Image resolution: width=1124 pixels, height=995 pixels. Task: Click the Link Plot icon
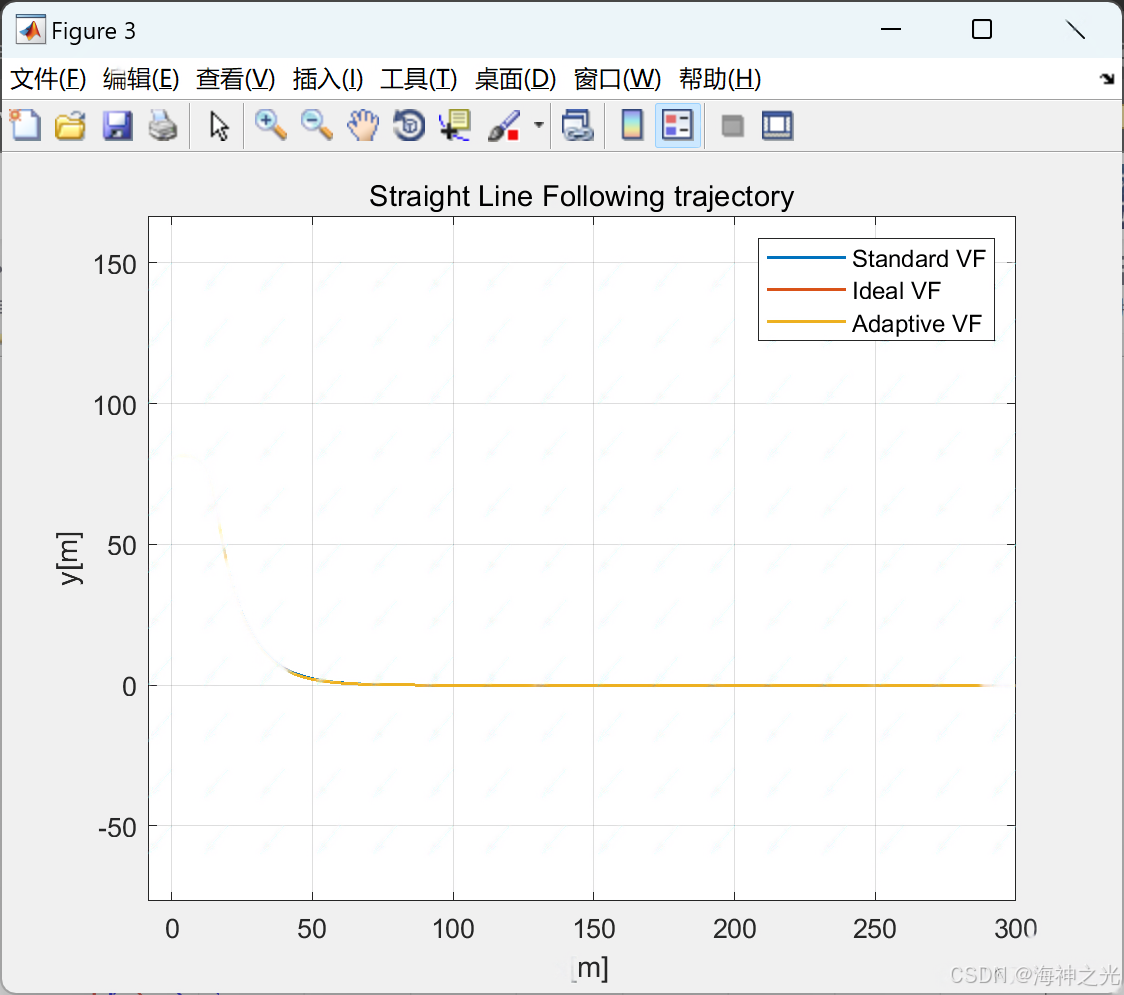[578, 125]
